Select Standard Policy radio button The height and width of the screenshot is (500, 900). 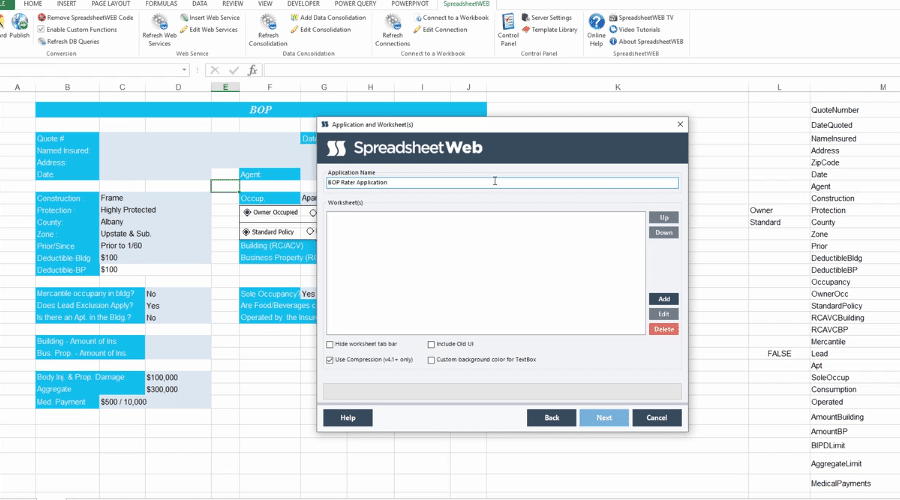[246, 232]
